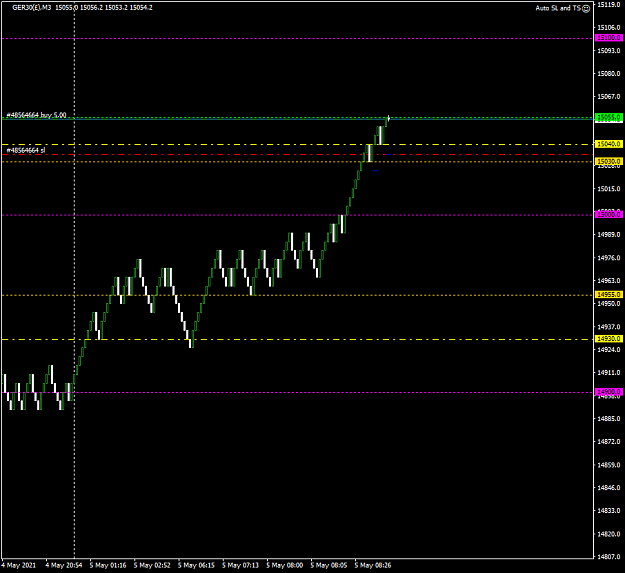Screen dimensions: 625x573
Task: Select the '#48564664 sl' stop loss label
Action: (x=26, y=150)
